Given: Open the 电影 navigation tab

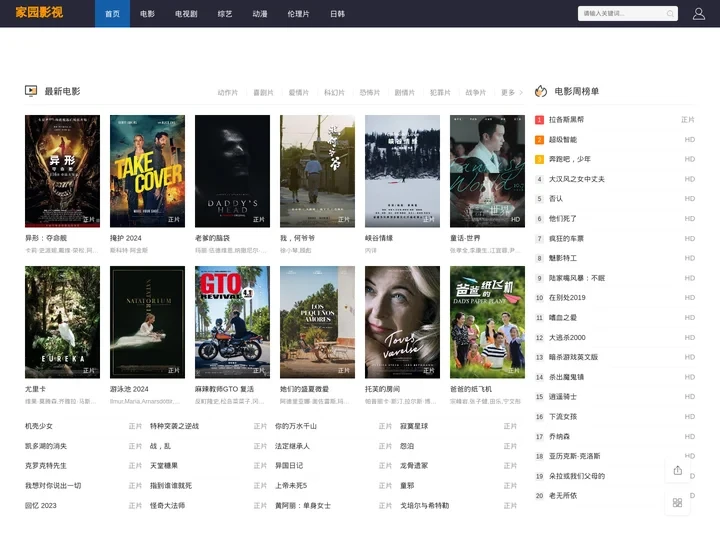Looking at the screenshot, I should (x=147, y=14).
